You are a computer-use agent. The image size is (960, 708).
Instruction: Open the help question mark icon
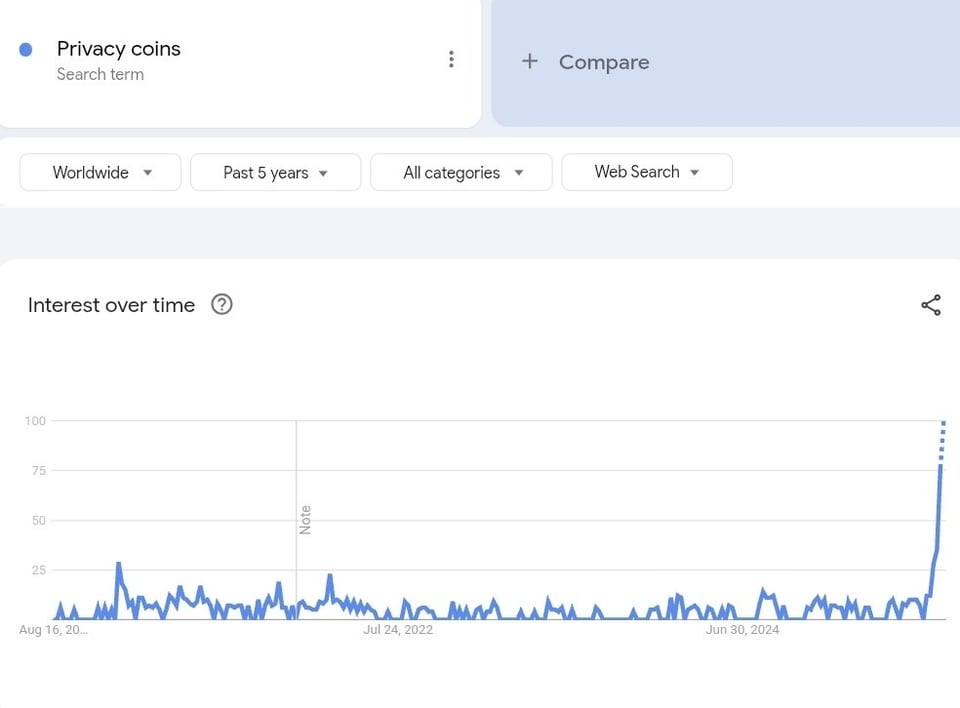(x=222, y=304)
